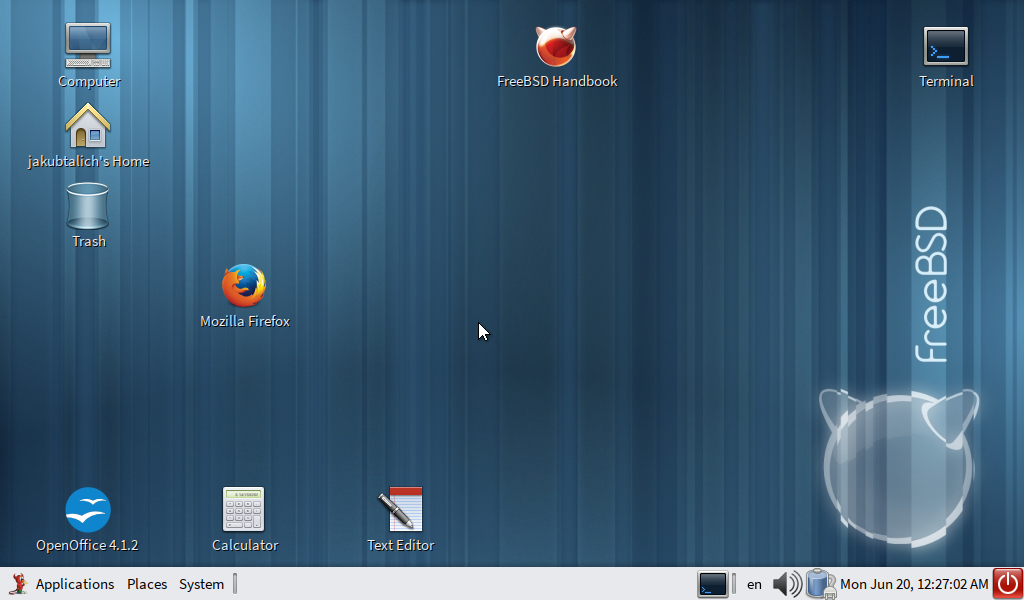Launch the Calculator desktop icon
Image resolution: width=1024 pixels, height=600 pixels.
(244, 509)
